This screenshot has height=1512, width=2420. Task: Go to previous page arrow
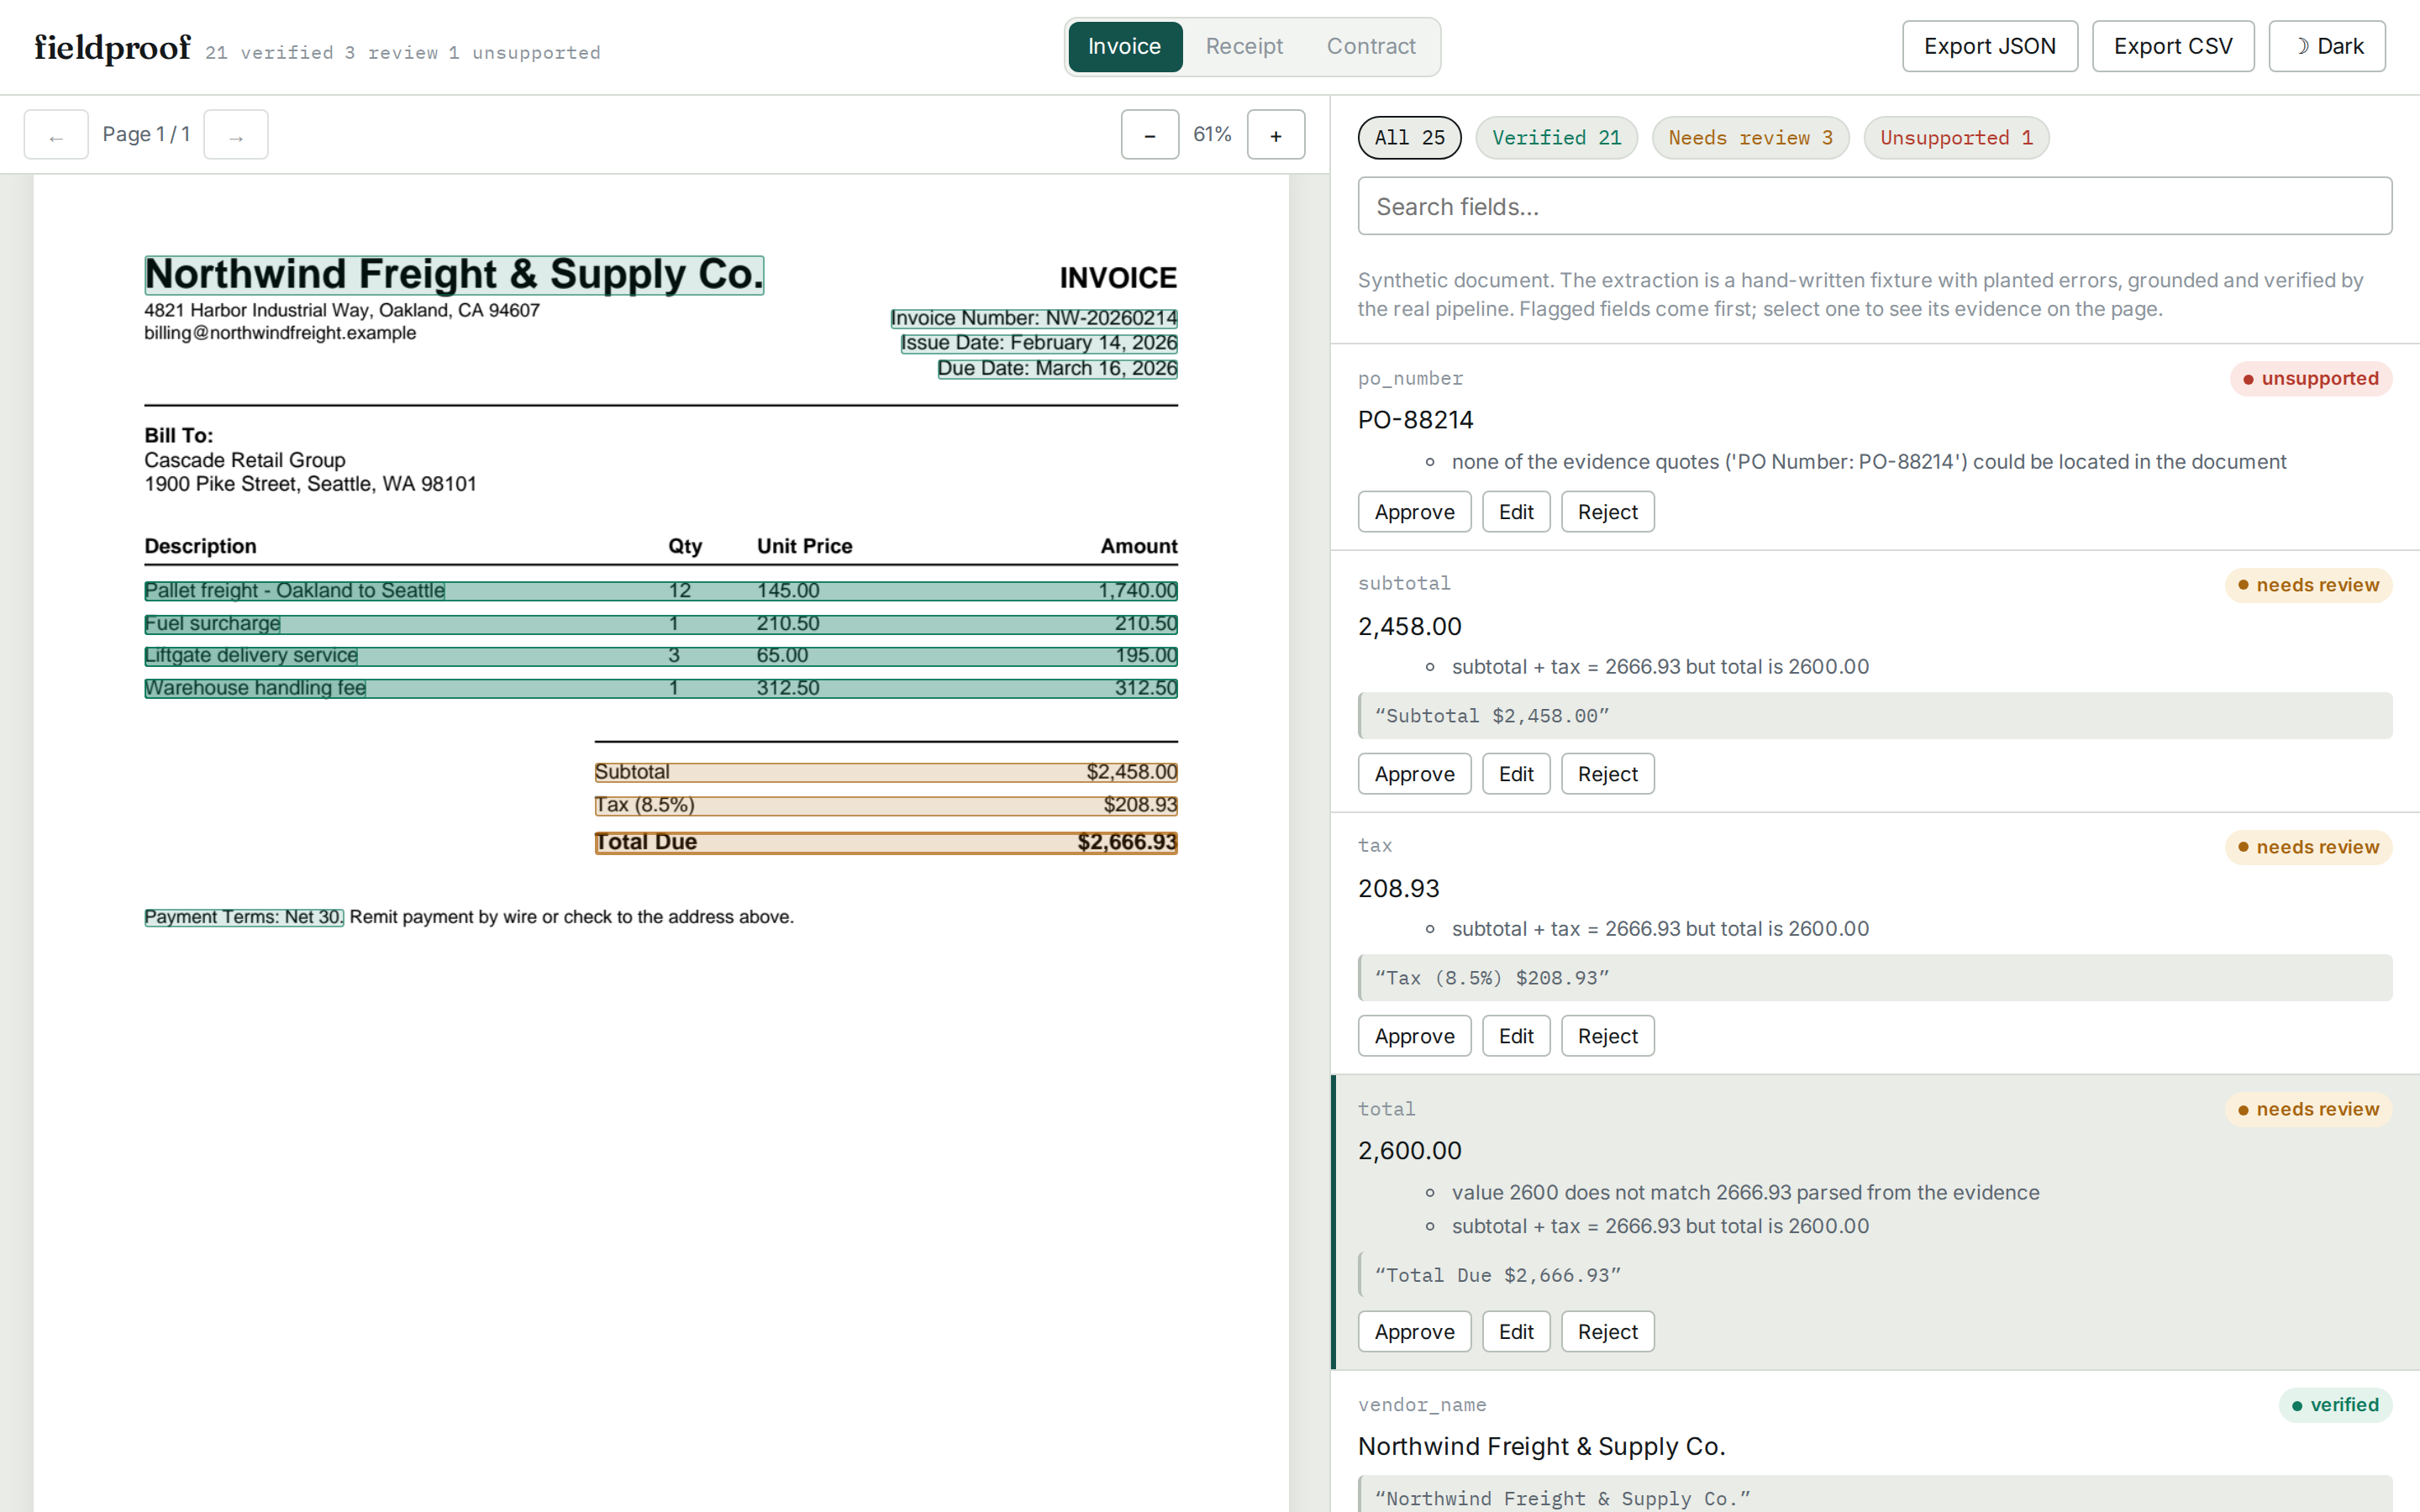(56, 135)
